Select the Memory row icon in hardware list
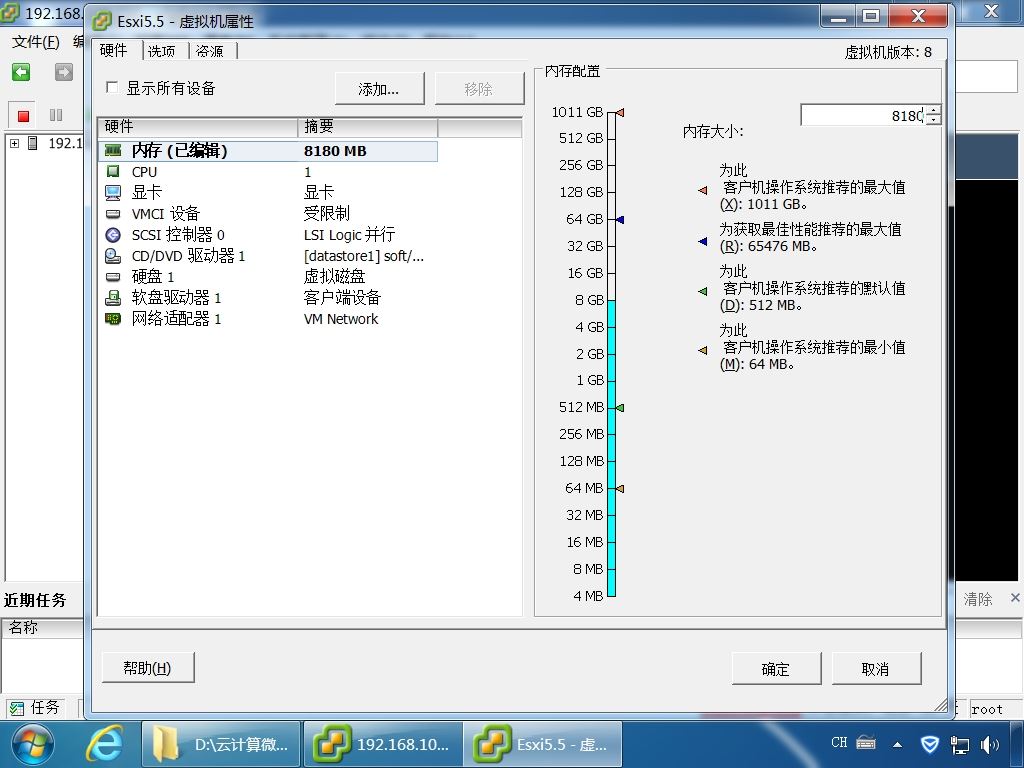Viewport: 1024px width, 768px height. (x=113, y=151)
